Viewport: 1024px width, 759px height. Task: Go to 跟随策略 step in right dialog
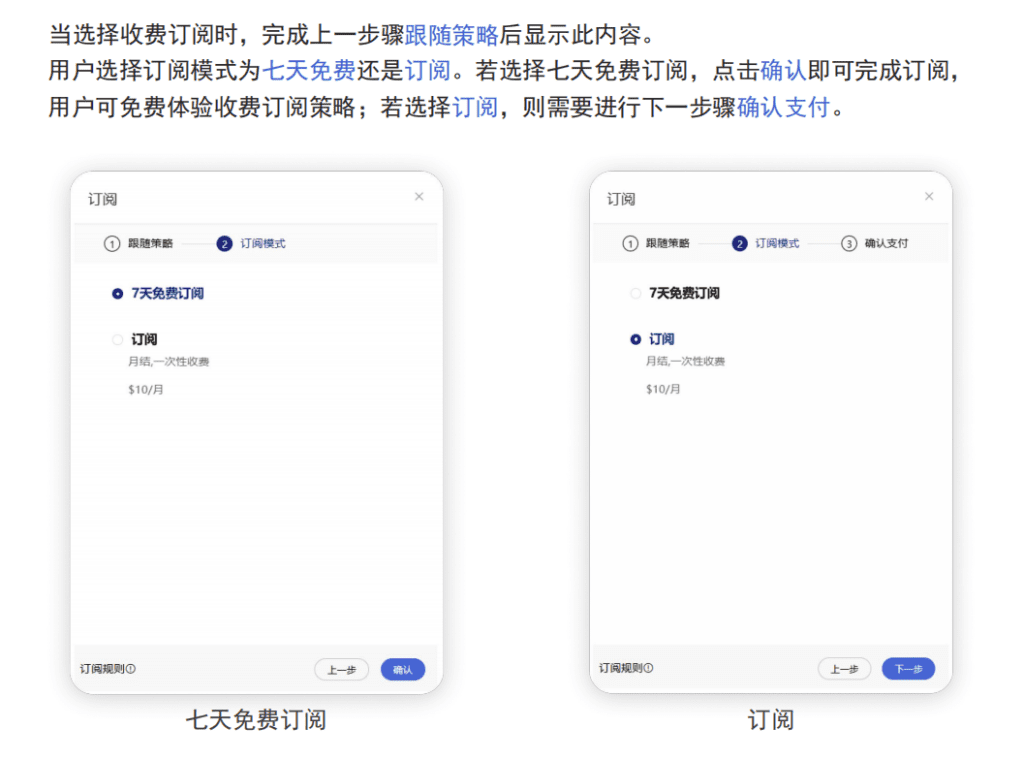click(668, 244)
